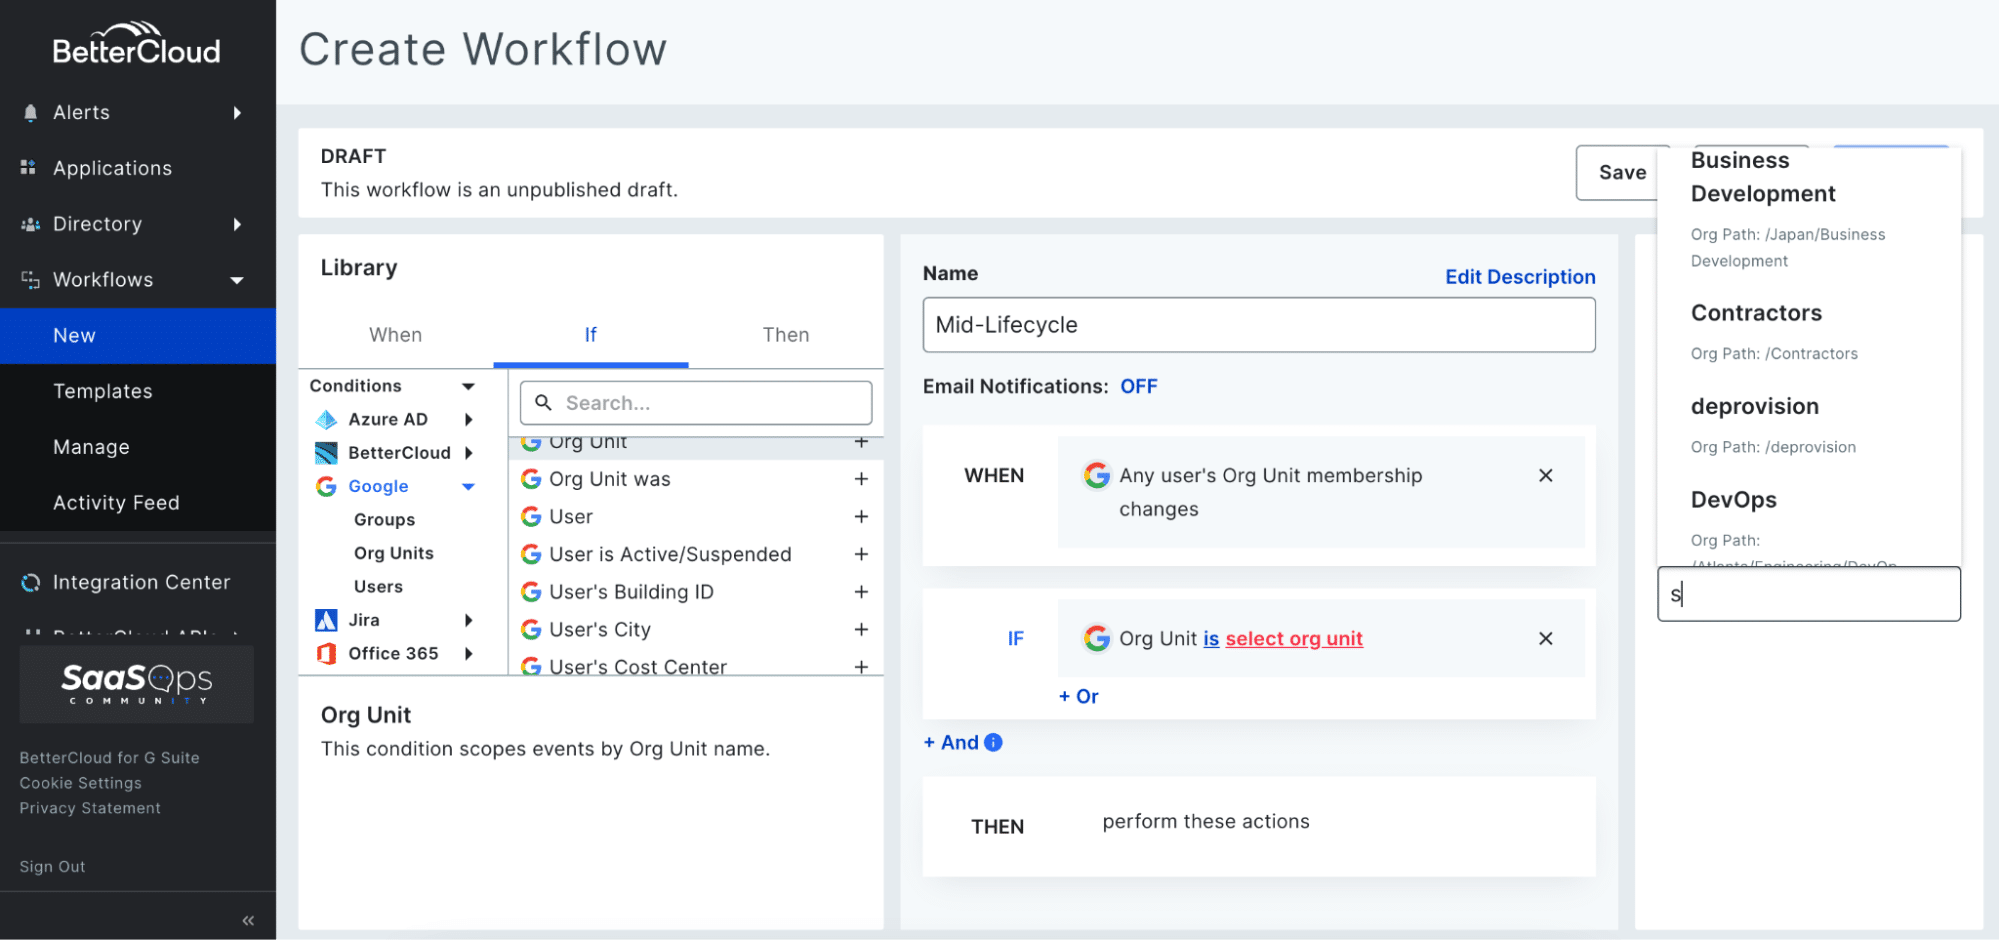Expand the Azure AD arrow

coord(468,419)
